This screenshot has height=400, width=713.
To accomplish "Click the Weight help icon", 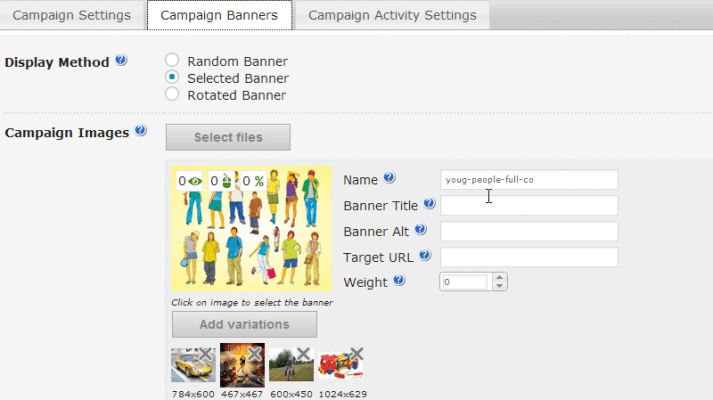I will click(x=399, y=281).
